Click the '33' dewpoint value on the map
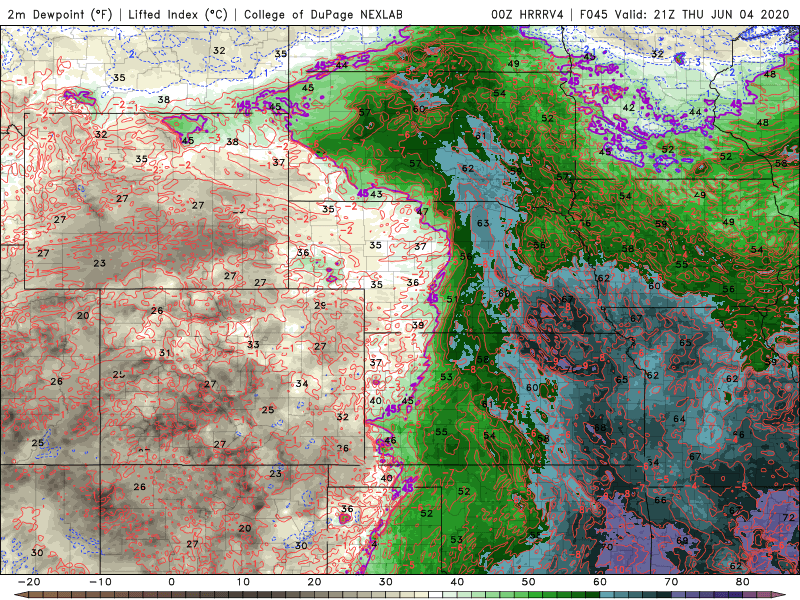 253,344
